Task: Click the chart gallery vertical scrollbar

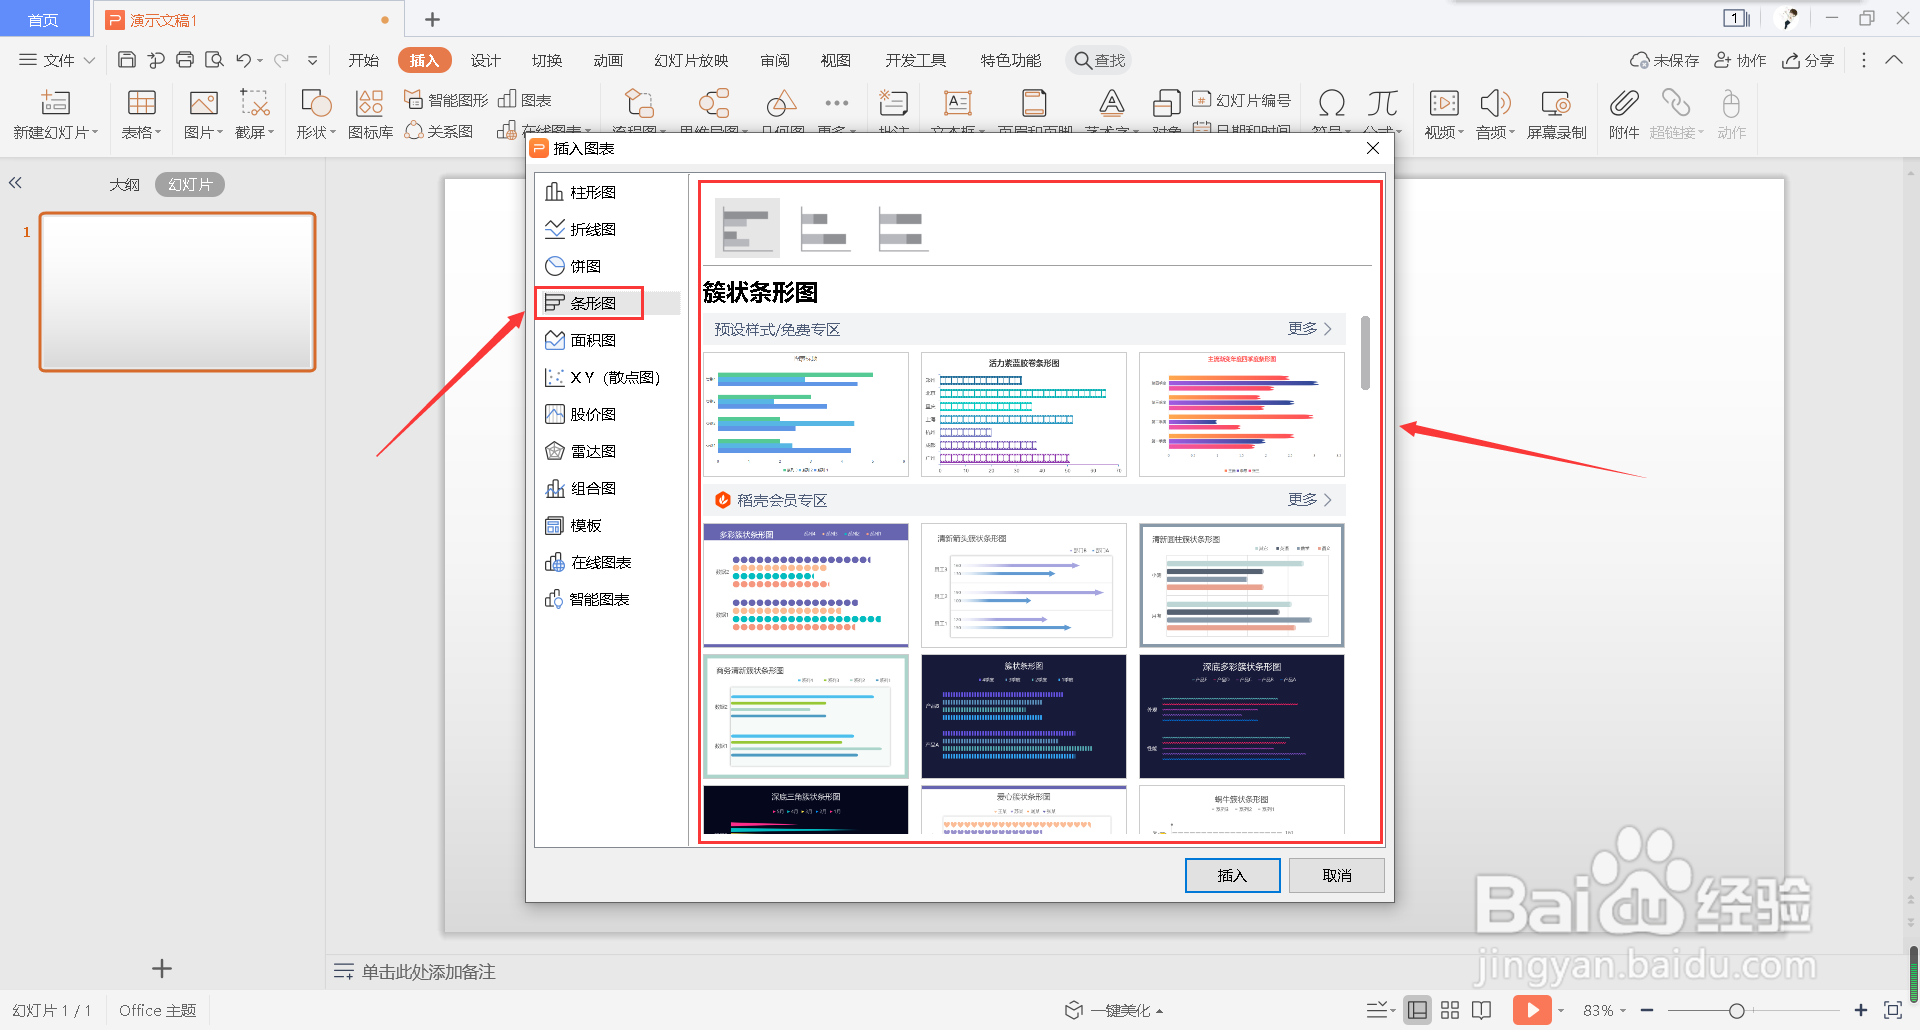Action: click(1365, 353)
